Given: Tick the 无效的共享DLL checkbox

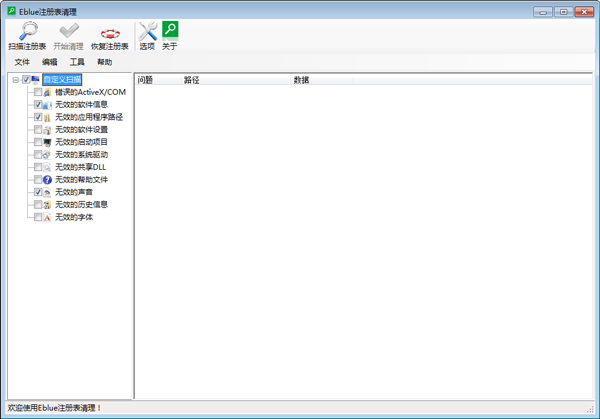Looking at the screenshot, I should click(38, 167).
